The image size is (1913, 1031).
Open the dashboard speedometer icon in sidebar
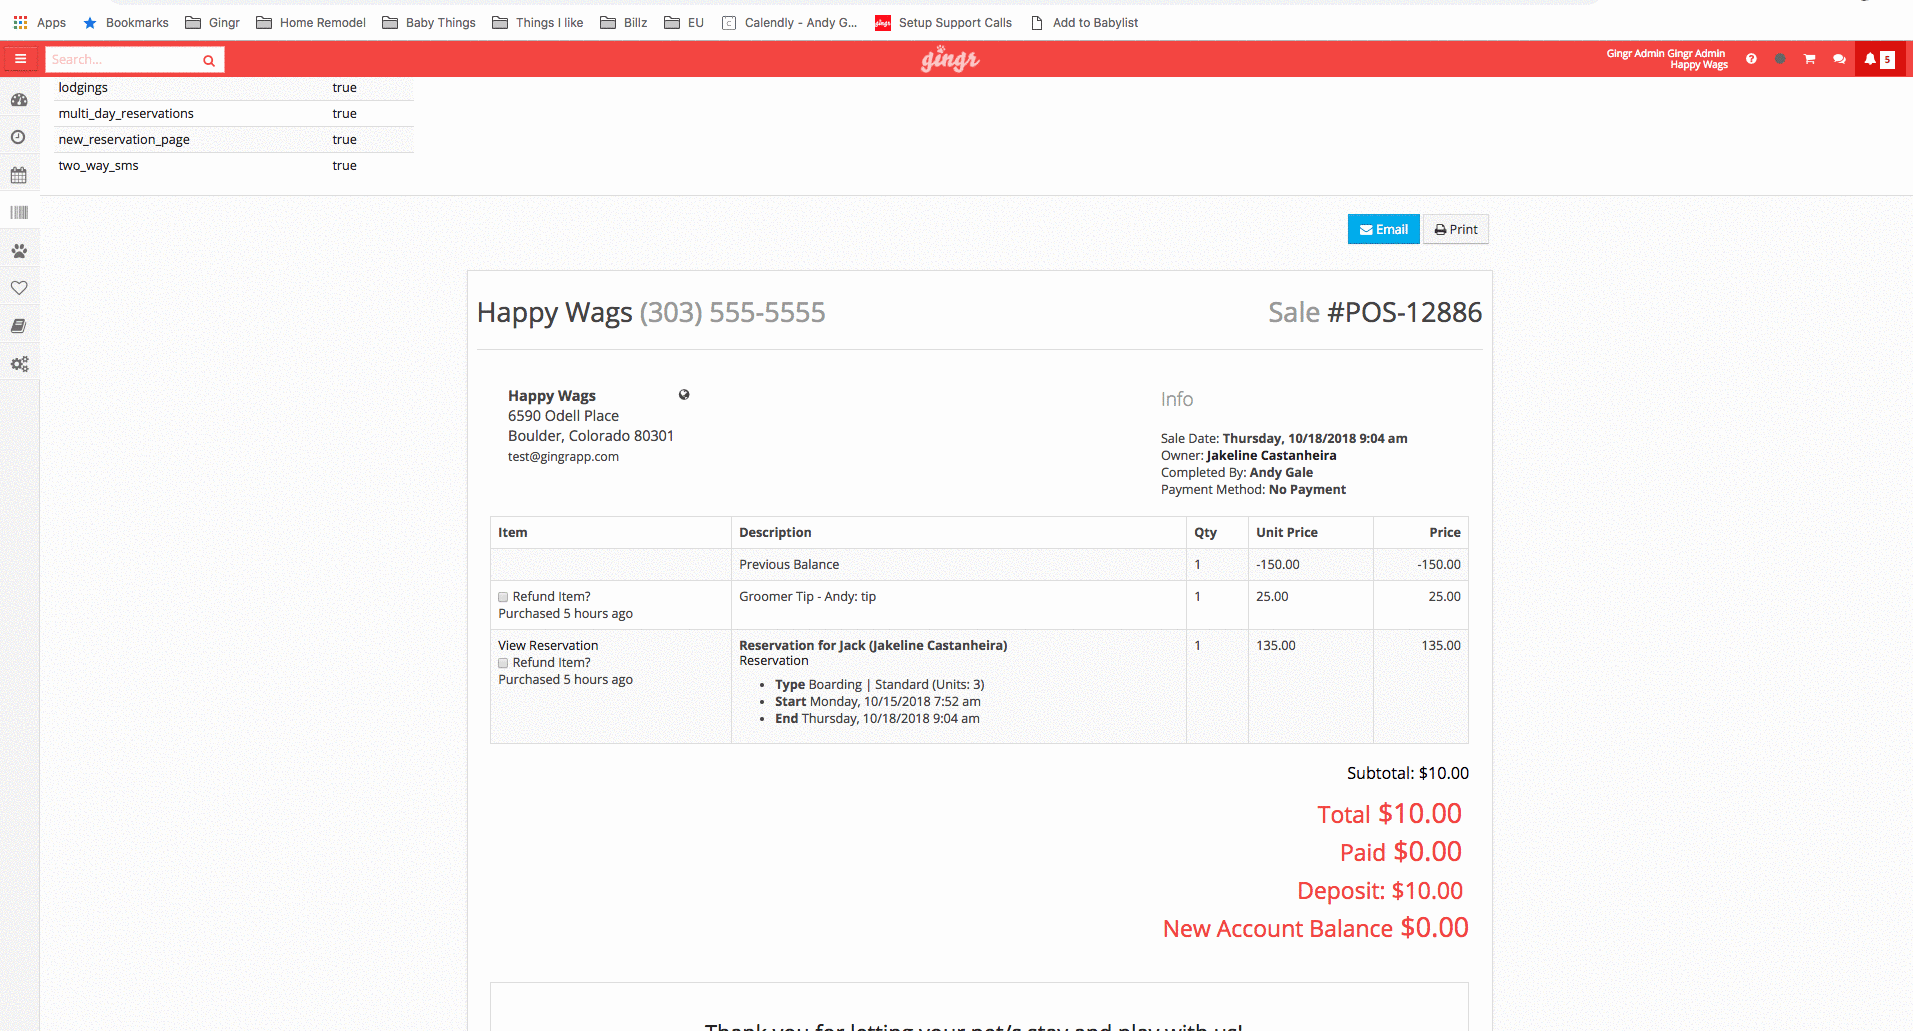coord(19,99)
